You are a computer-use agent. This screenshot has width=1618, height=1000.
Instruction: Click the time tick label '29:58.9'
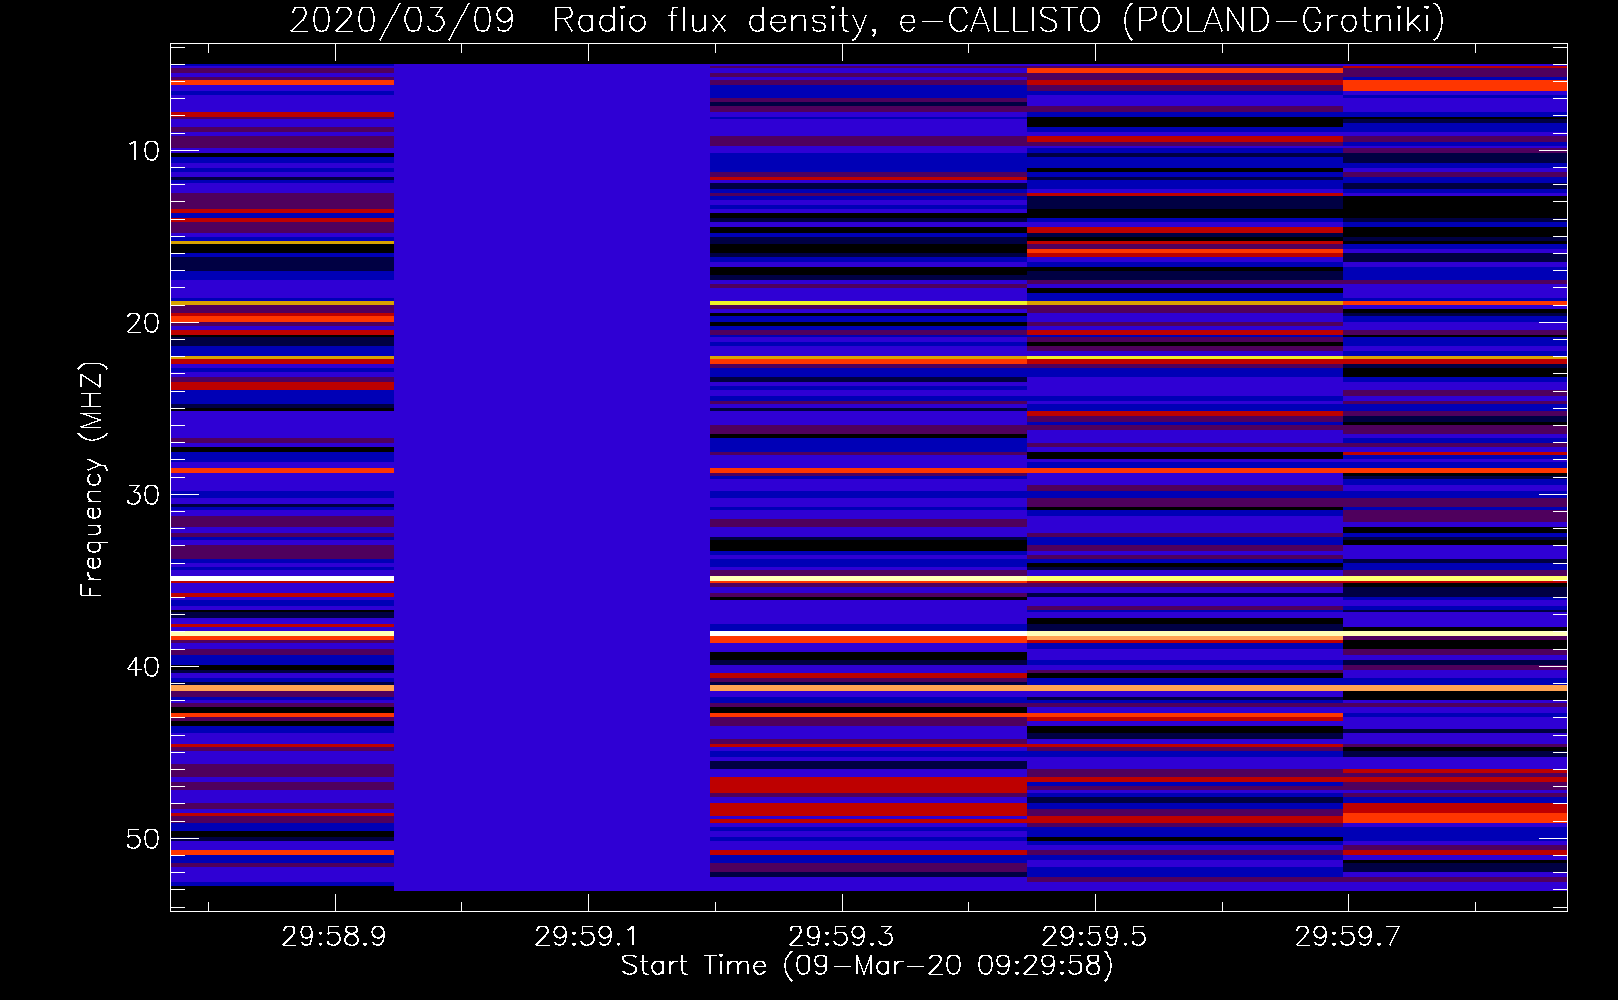tap(333, 937)
